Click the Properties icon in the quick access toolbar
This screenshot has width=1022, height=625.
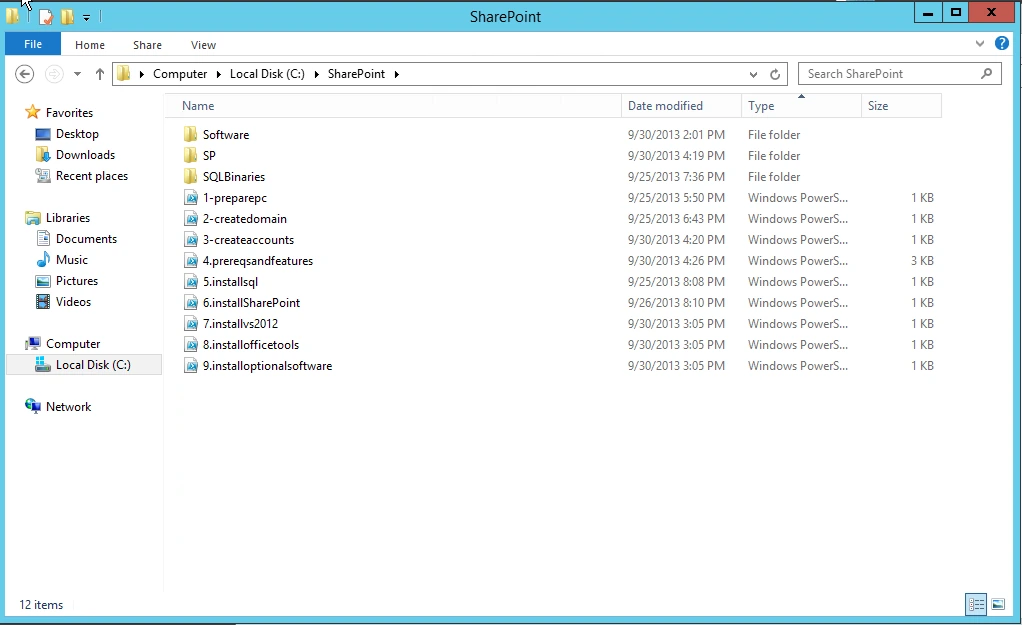pyautogui.click(x=46, y=17)
